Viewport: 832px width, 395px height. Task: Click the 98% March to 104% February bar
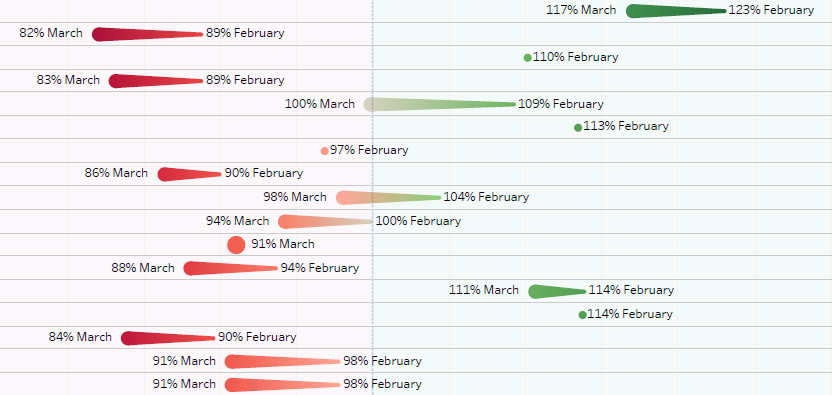click(x=388, y=198)
